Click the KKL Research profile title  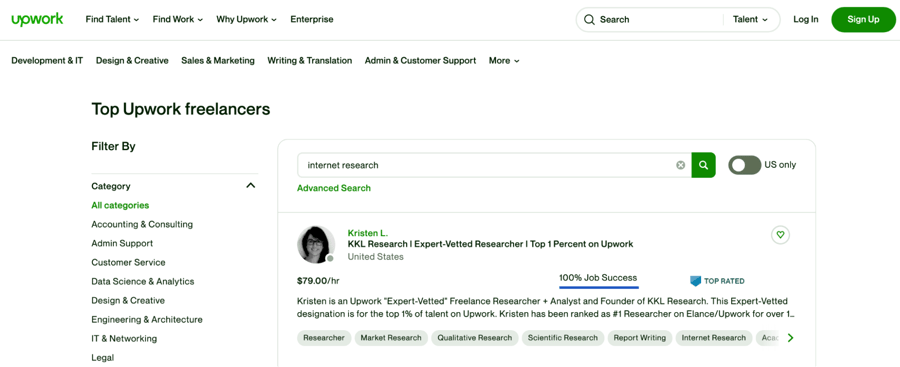point(490,244)
